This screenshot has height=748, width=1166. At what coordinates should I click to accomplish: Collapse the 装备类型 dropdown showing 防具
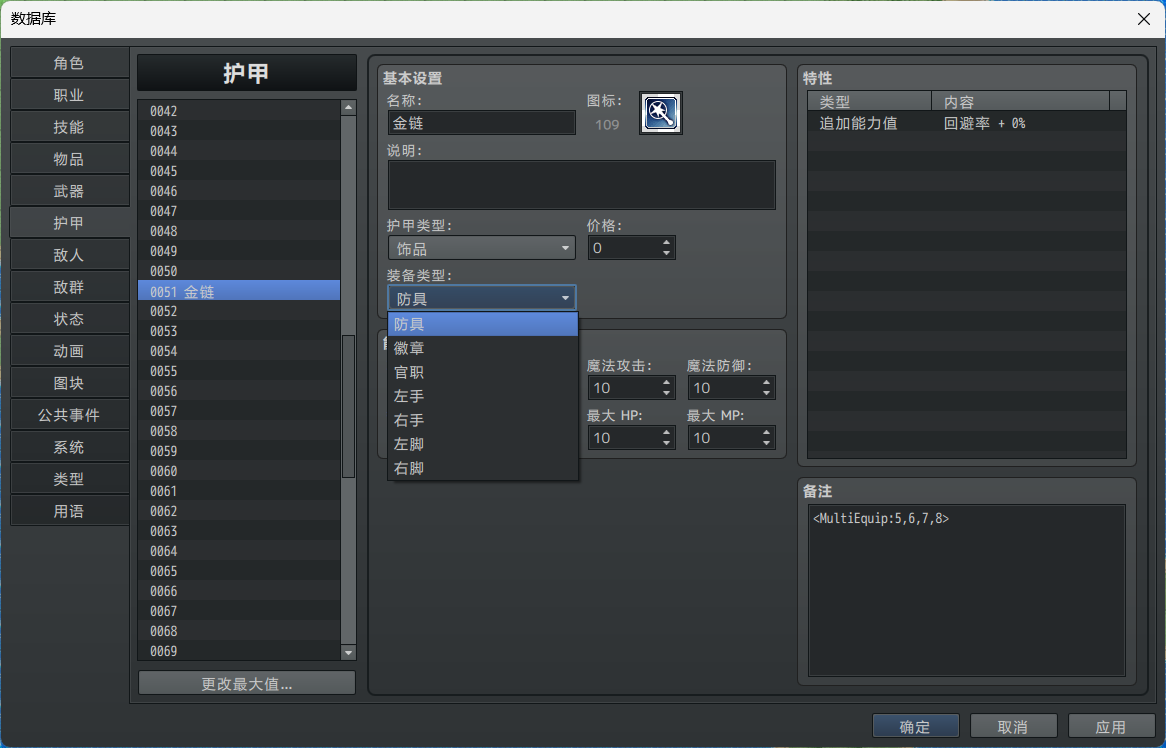coord(482,299)
